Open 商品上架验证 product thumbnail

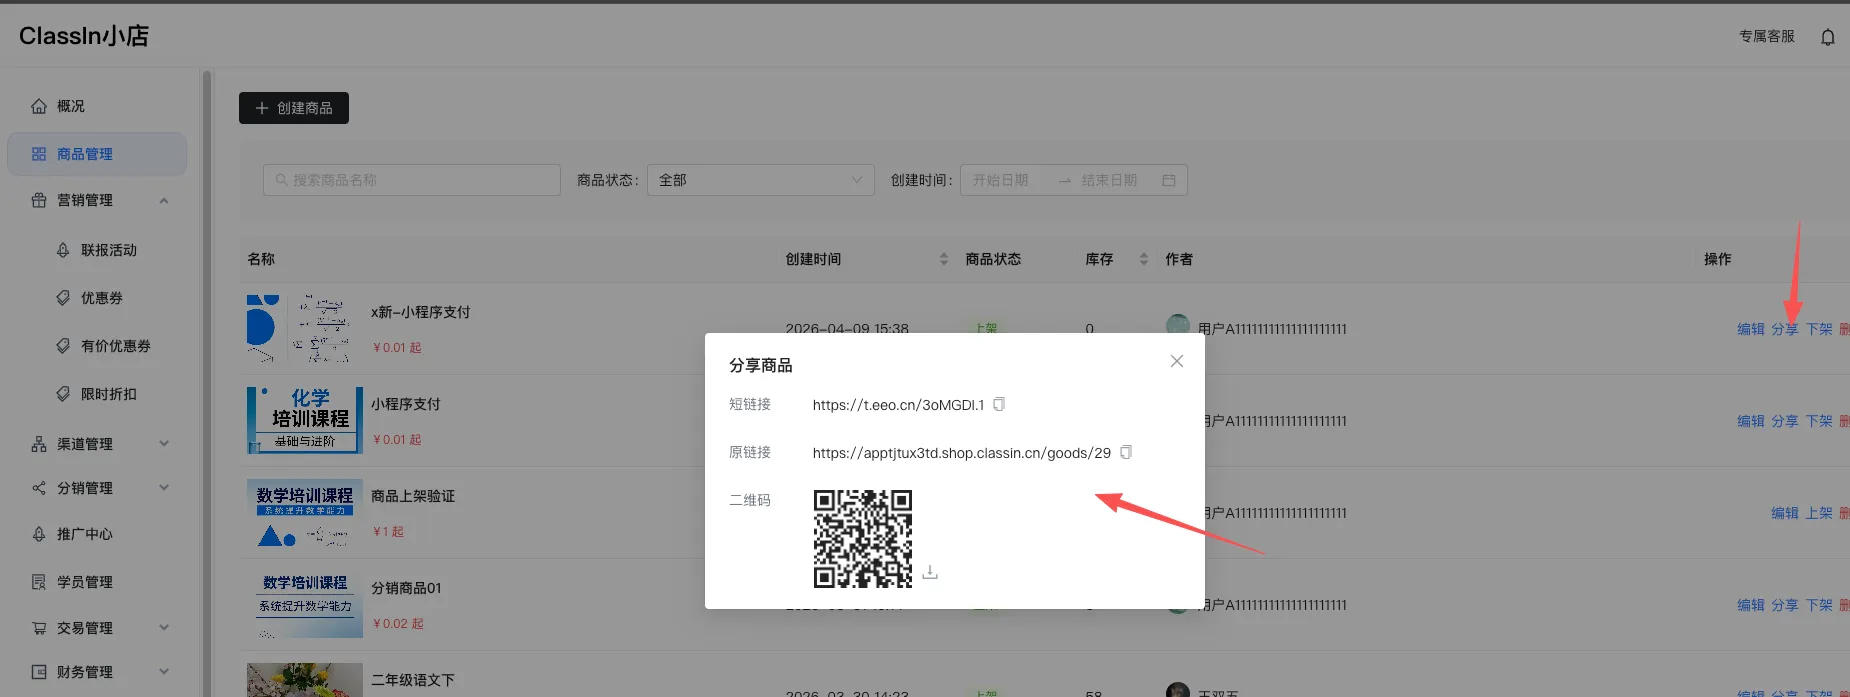[305, 512]
